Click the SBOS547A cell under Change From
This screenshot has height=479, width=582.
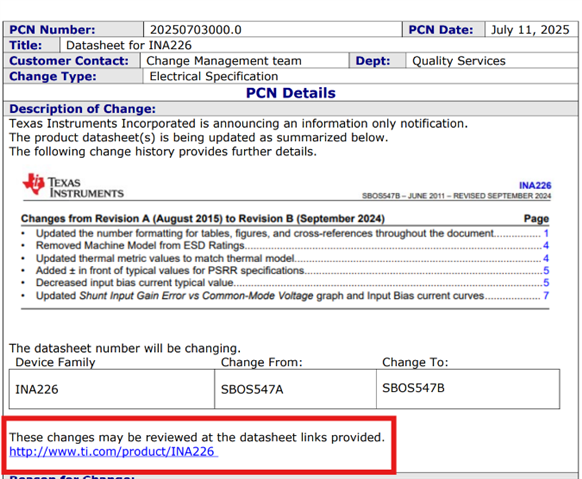coord(295,389)
